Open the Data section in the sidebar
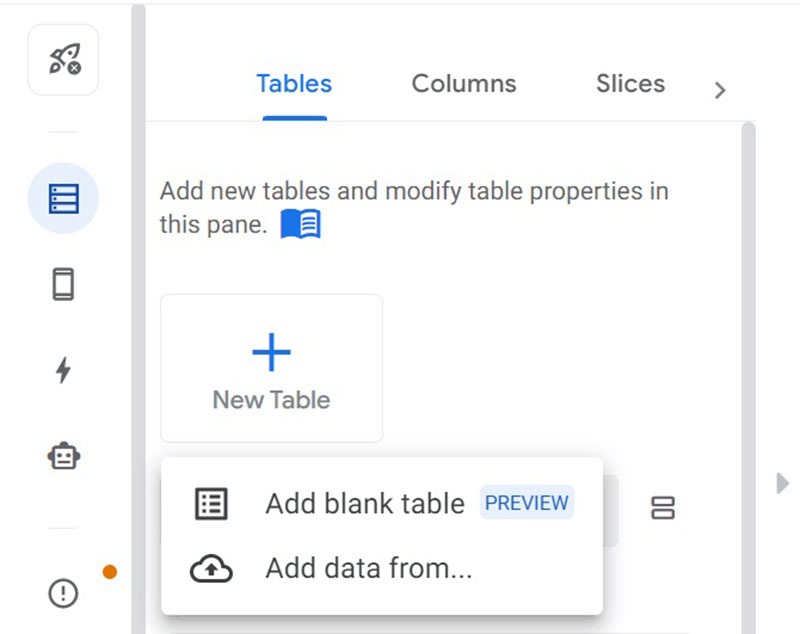Viewport: 800px width, 634px height. click(x=63, y=198)
